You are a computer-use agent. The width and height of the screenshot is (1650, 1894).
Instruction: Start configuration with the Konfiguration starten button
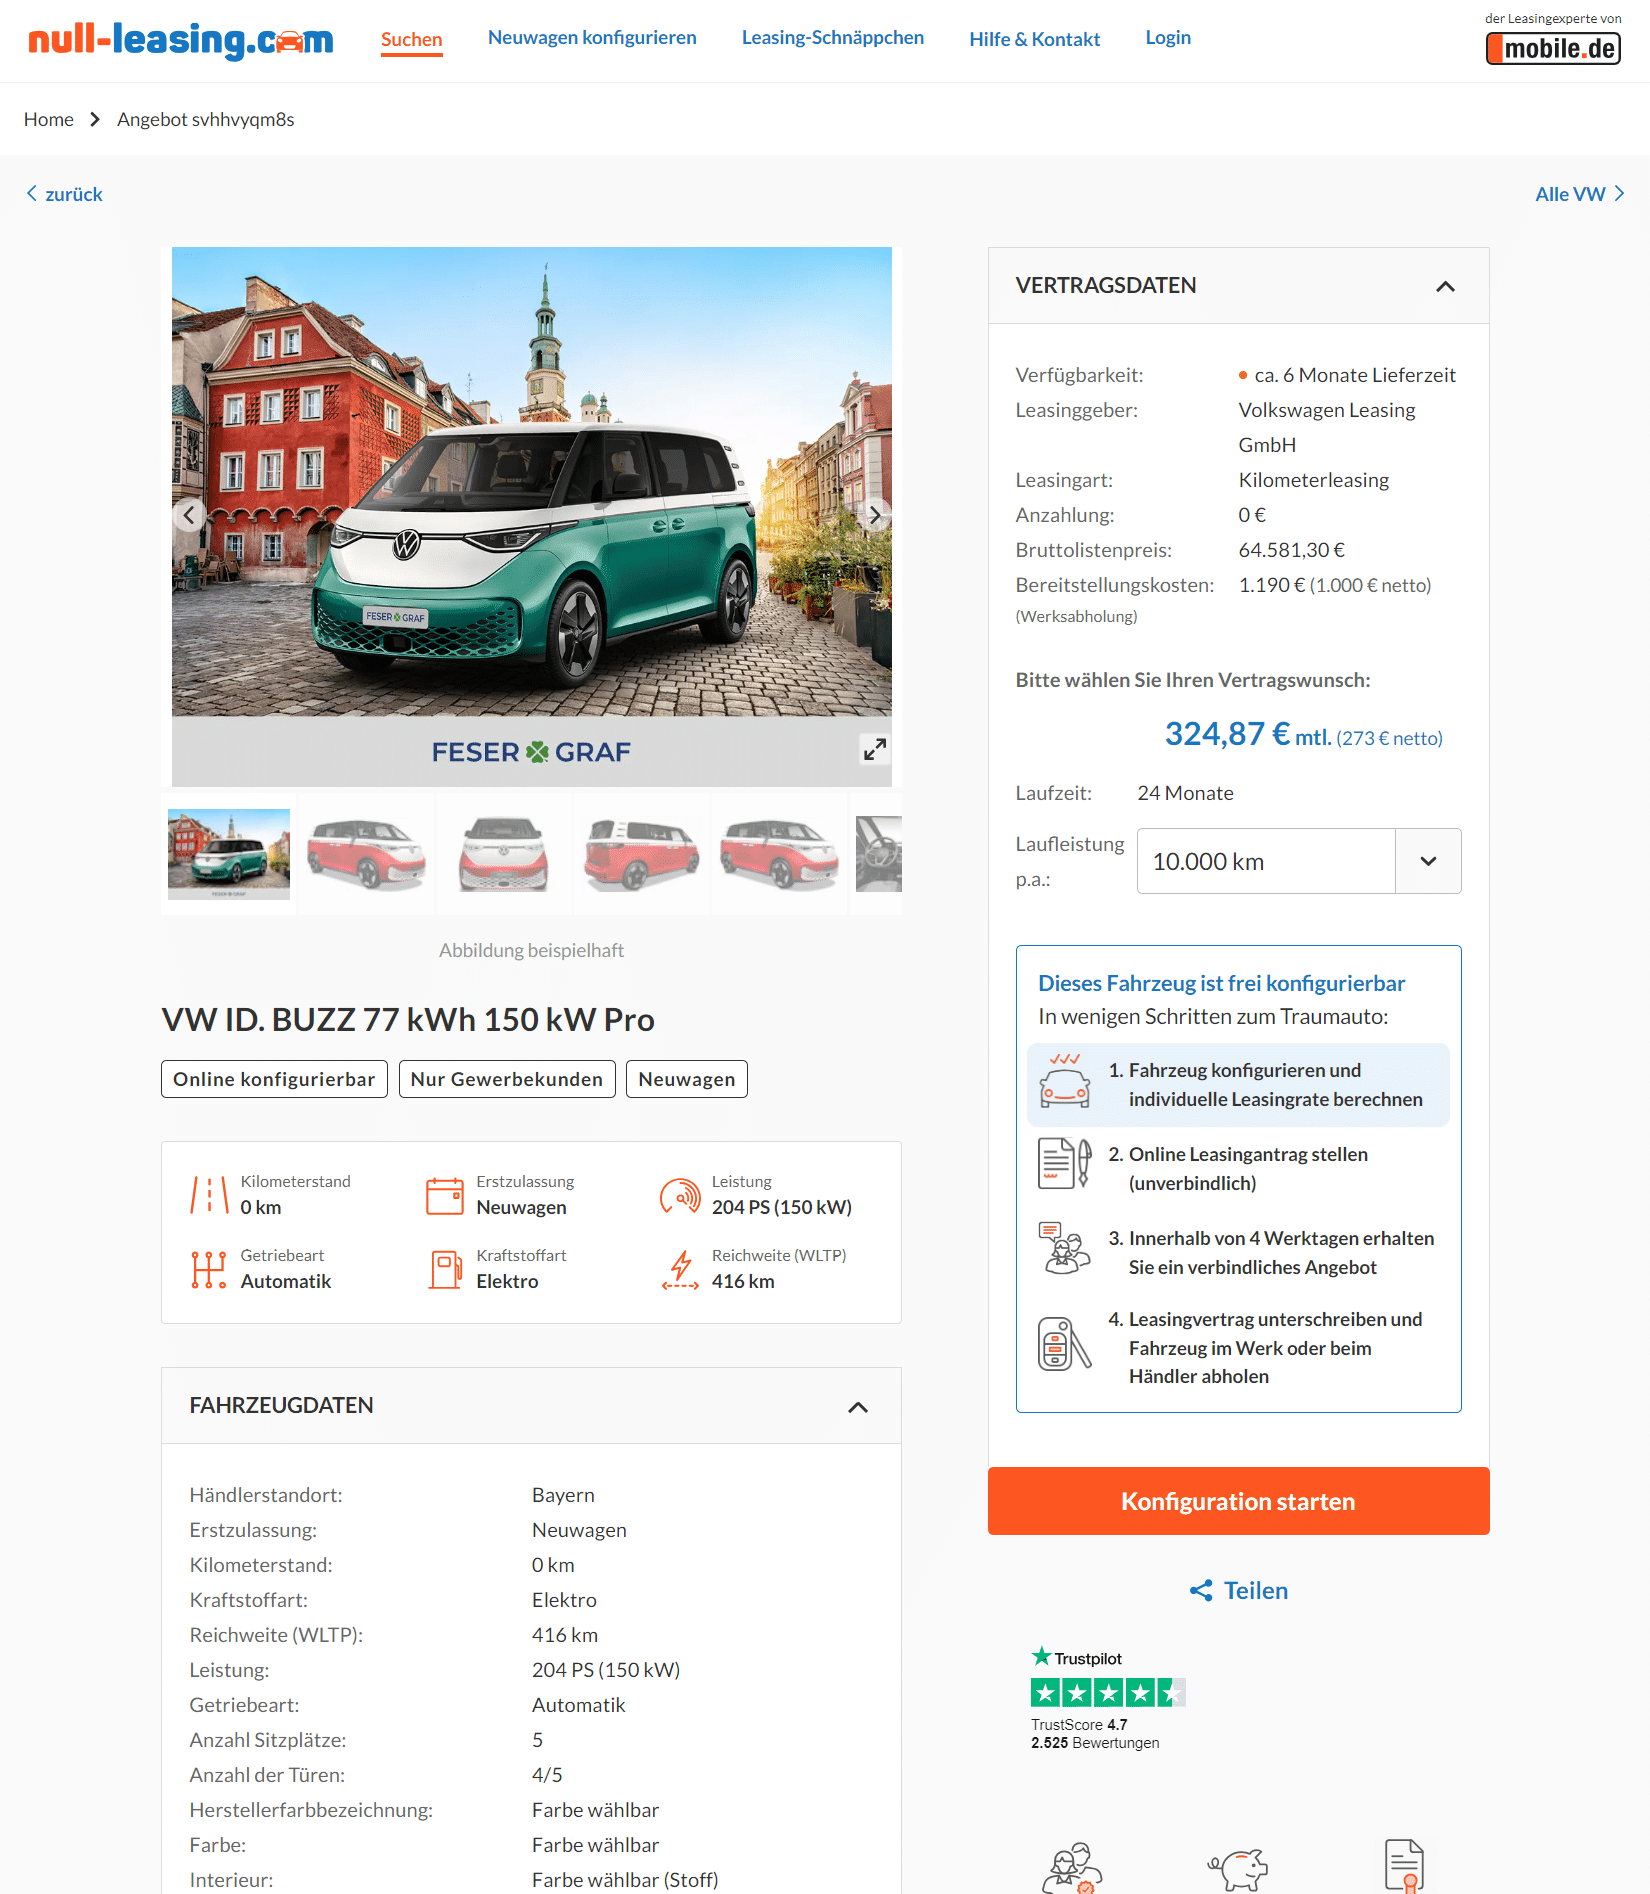pos(1238,1501)
